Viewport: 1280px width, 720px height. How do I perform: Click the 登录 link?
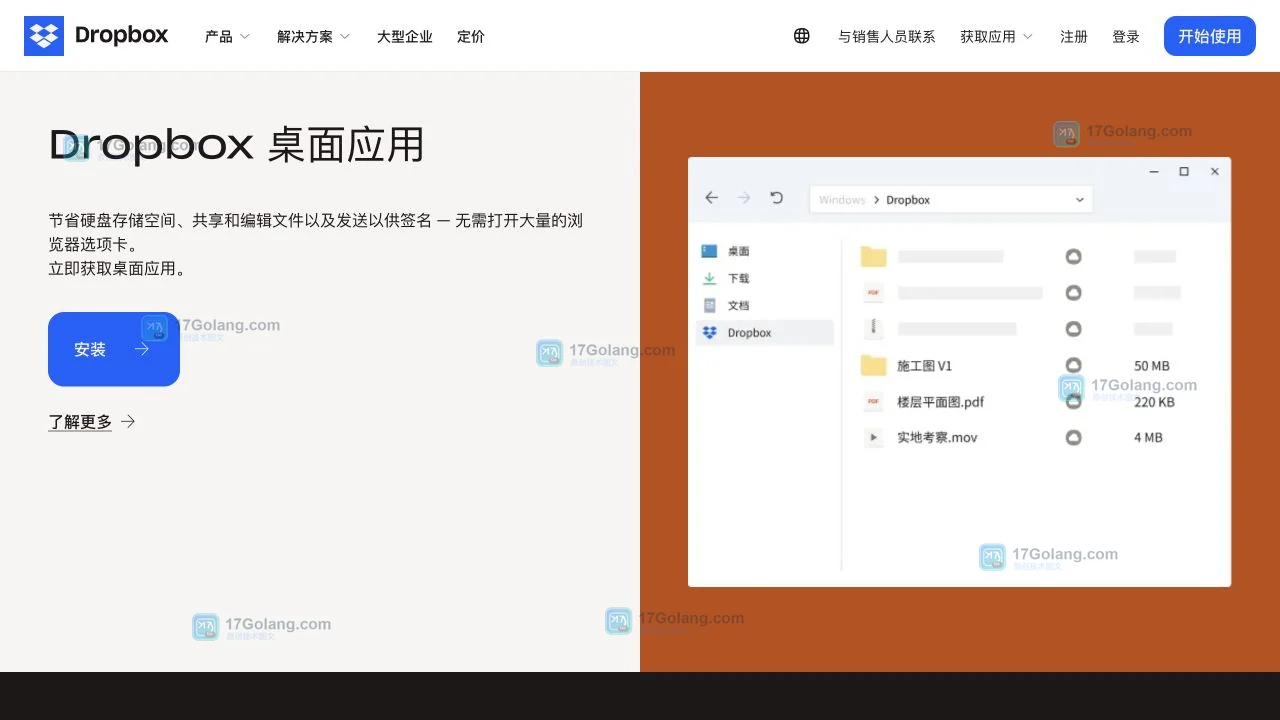click(1126, 36)
